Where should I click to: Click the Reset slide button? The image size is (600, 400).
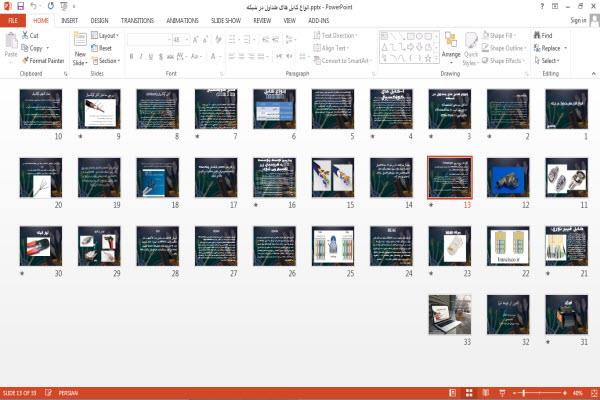(101, 48)
